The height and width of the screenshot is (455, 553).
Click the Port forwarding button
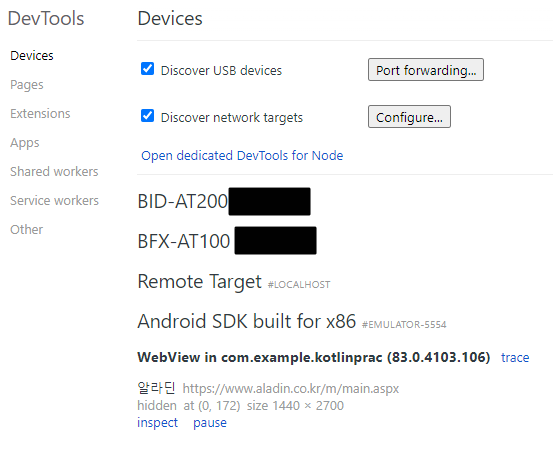426,70
